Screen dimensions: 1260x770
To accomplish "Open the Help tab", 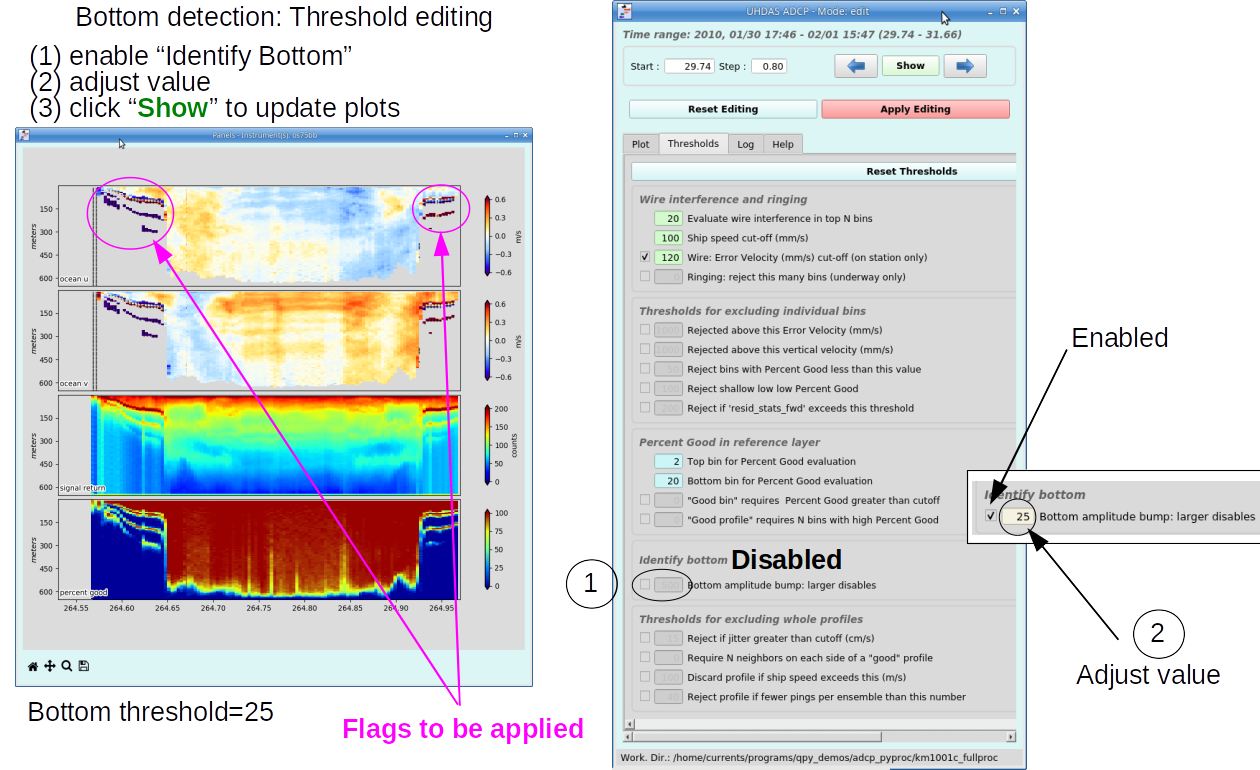I will pos(783,144).
